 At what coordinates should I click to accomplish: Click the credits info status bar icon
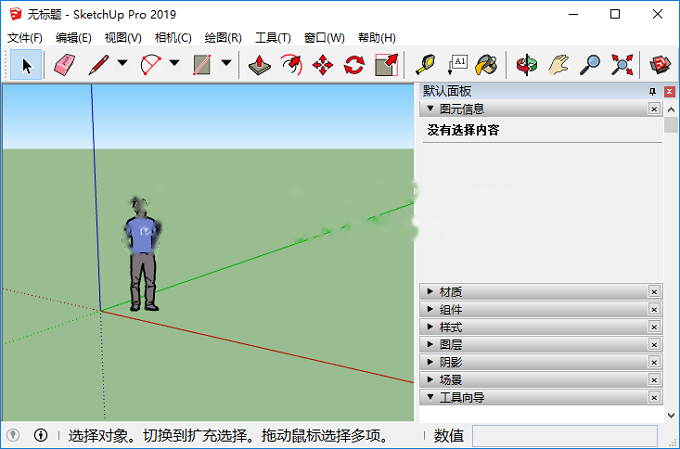(41, 435)
